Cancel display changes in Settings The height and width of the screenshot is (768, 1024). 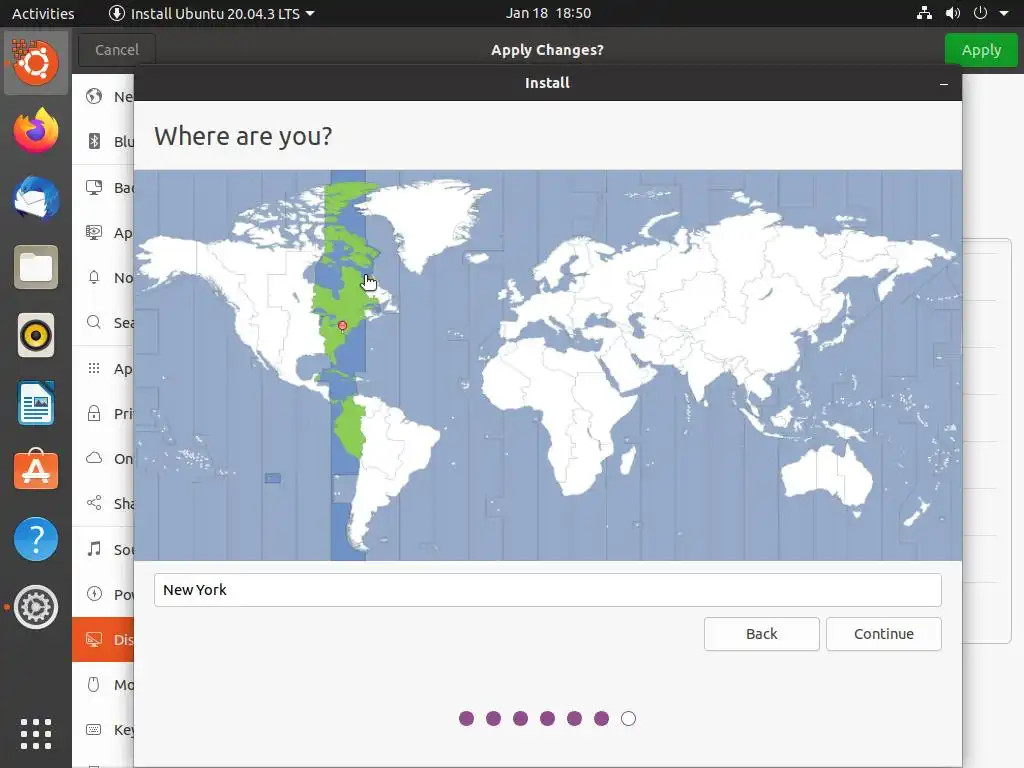pyautogui.click(x=117, y=50)
